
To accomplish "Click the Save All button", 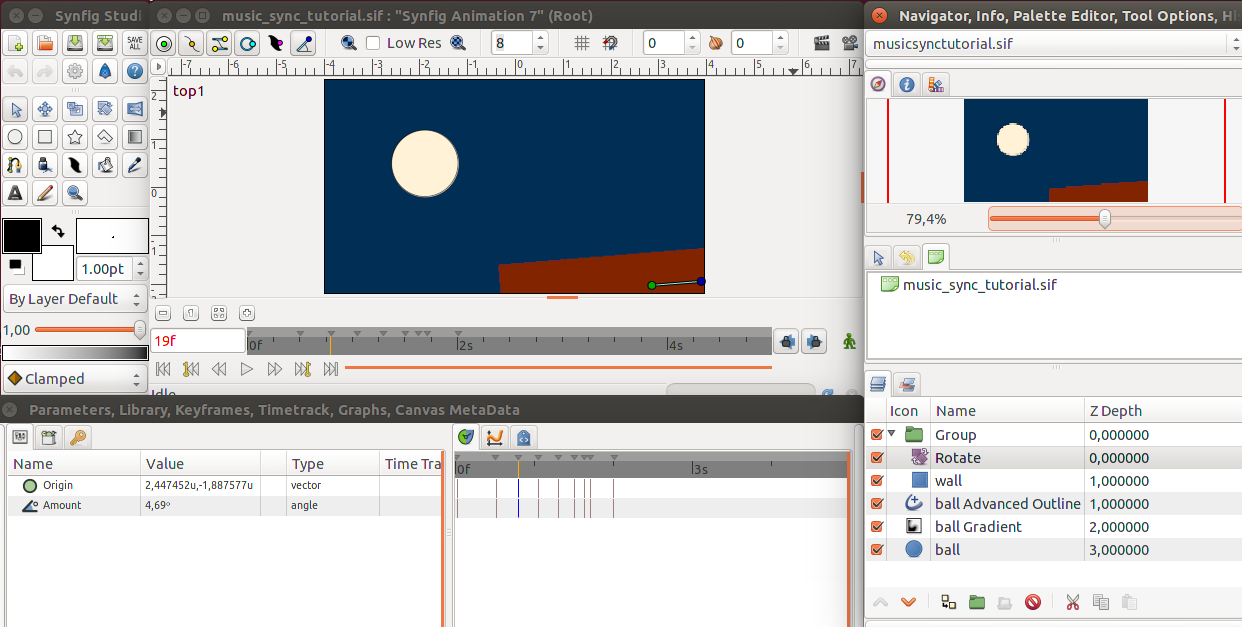I will tap(134, 43).
